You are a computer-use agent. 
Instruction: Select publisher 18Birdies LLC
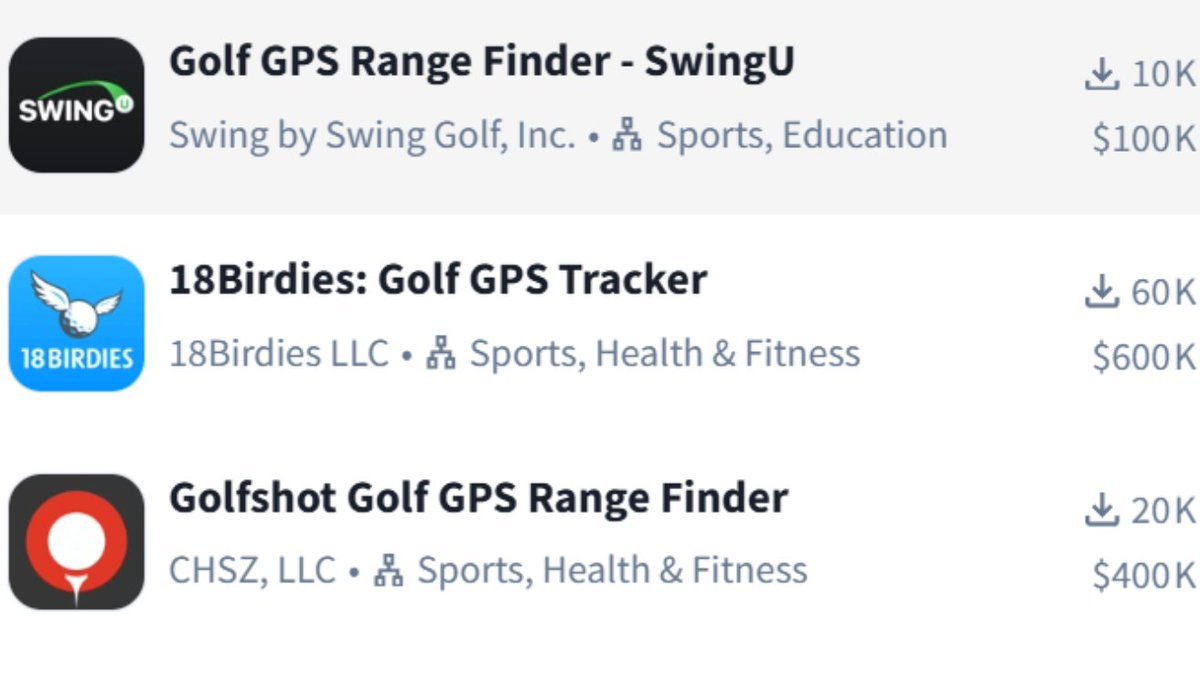click(279, 353)
